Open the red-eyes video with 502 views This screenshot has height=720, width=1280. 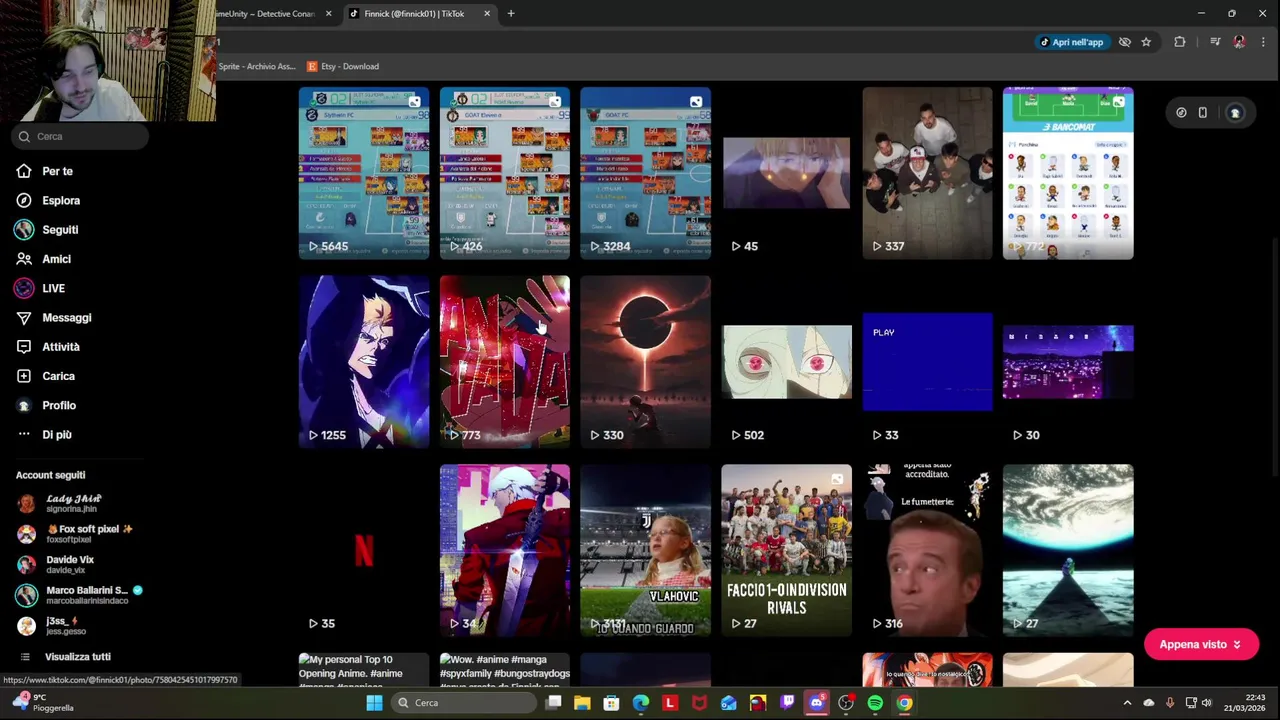coord(787,362)
